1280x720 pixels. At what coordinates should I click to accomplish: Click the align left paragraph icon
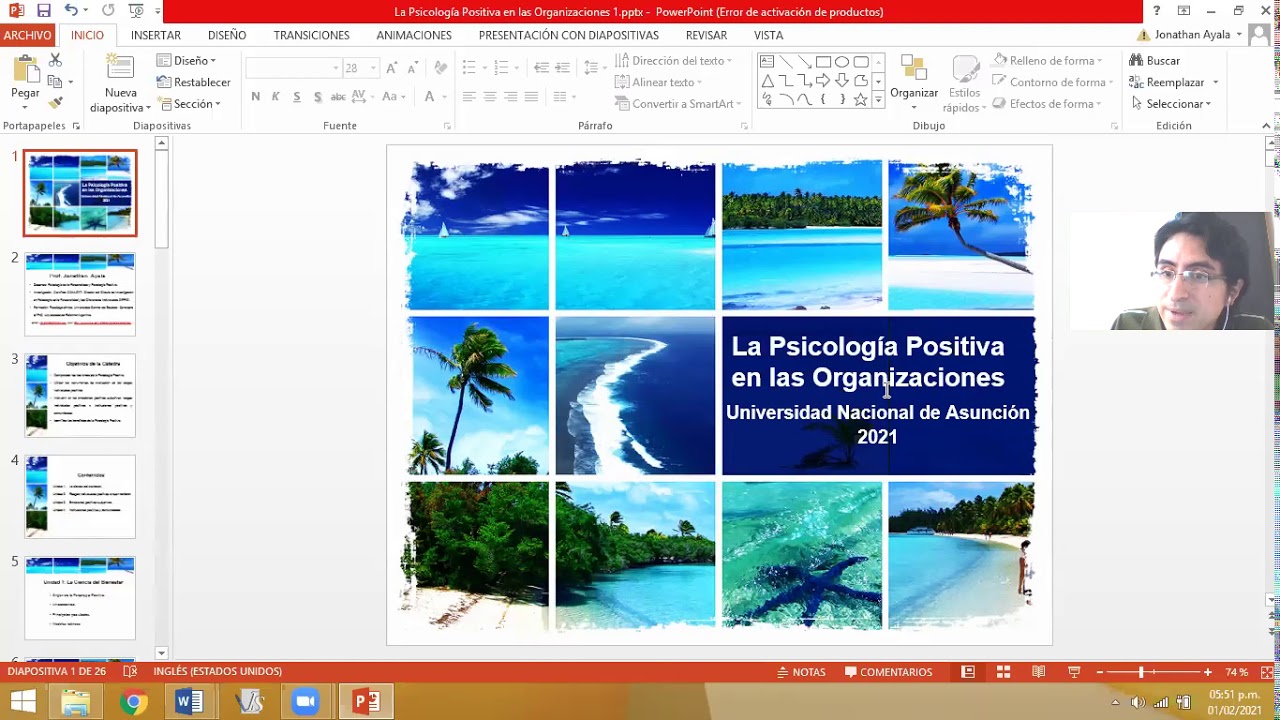[469, 97]
